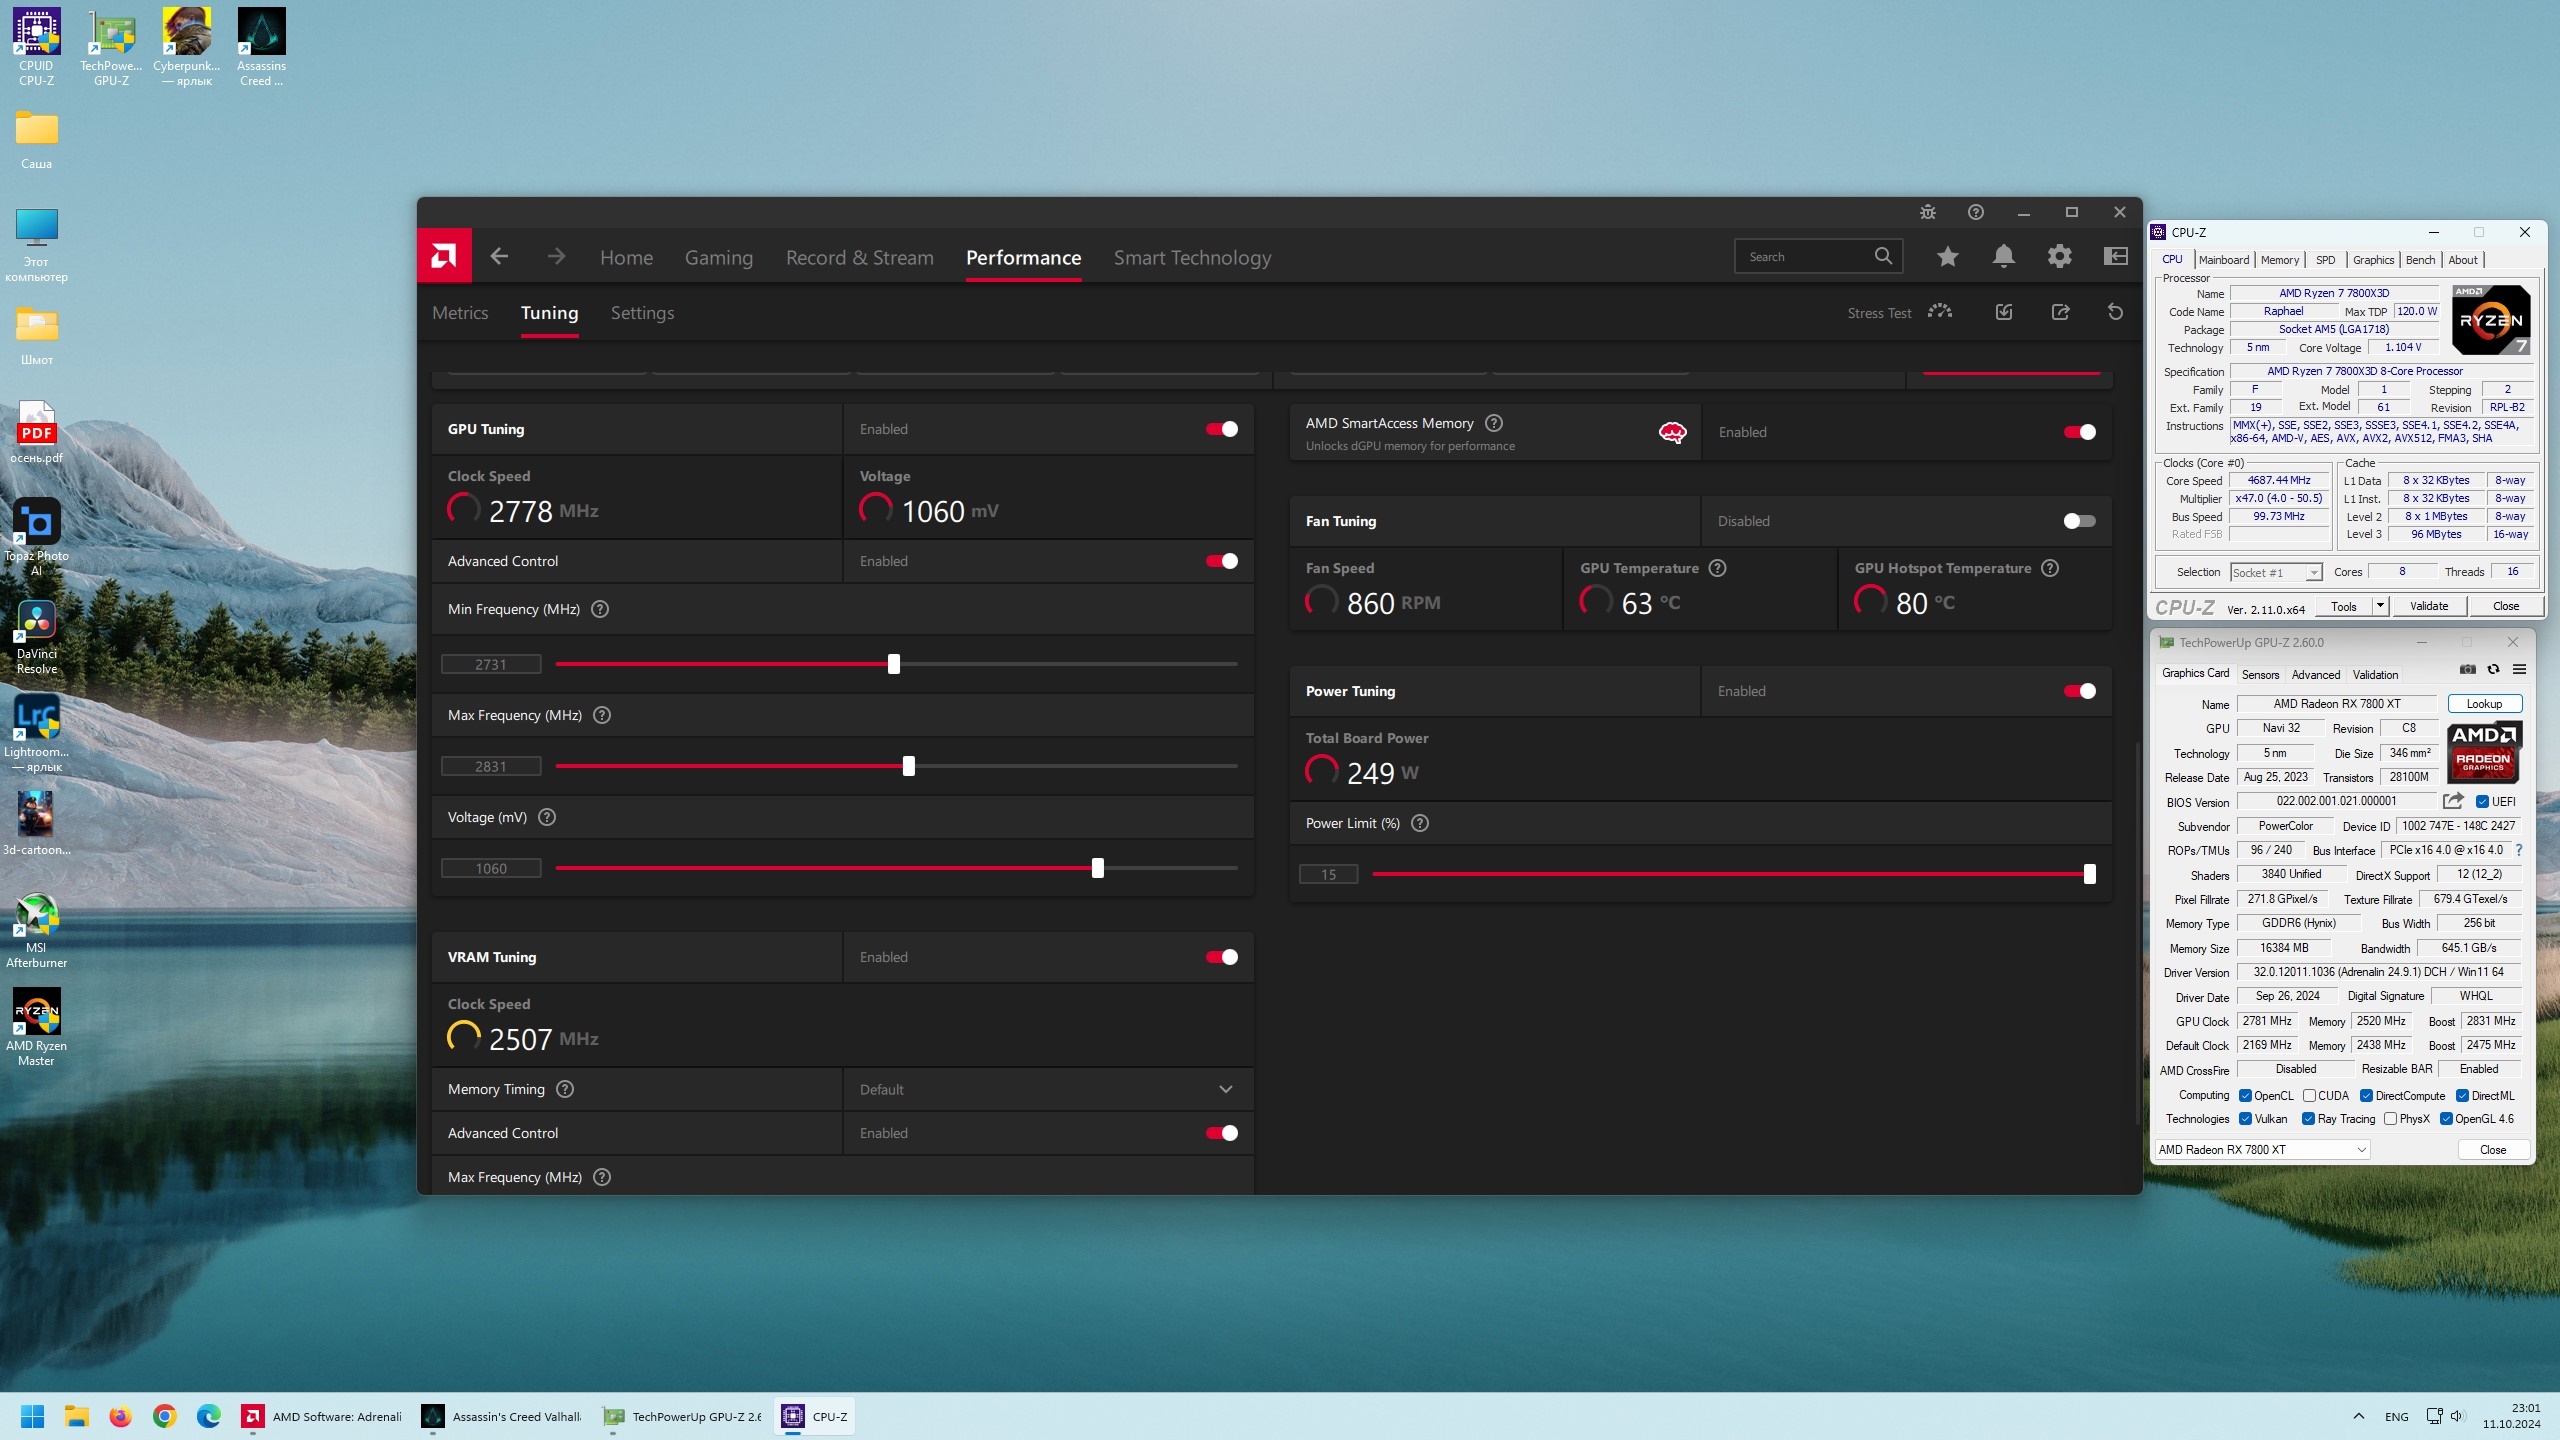Click the SmartAccess Memory brain icon
The width and height of the screenshot is (2560, 1440).
(x=1673, y=432)
